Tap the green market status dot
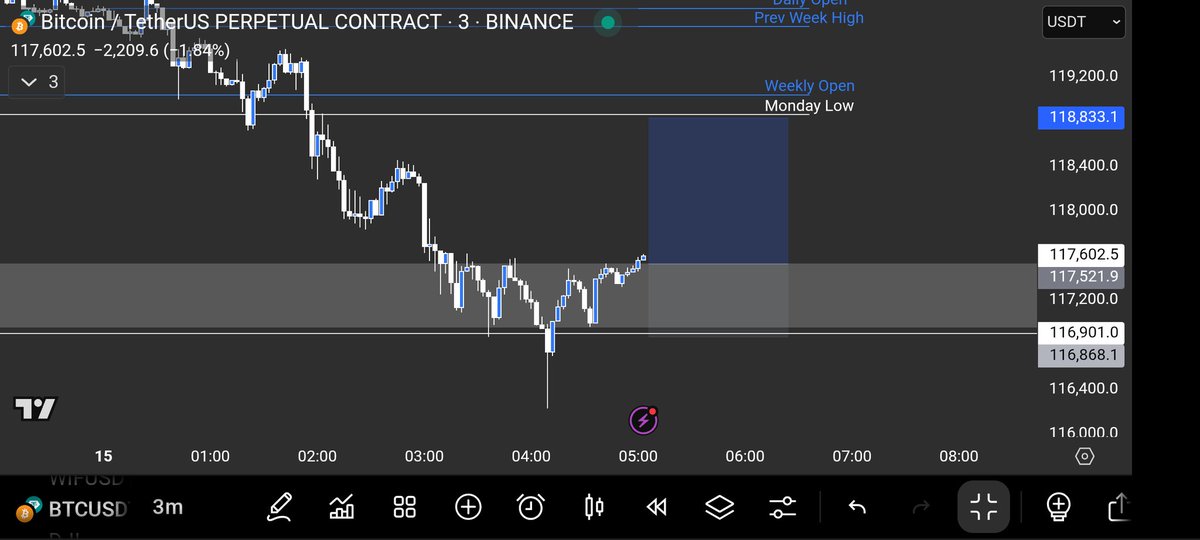1200x540 pixels. (607, 21)
